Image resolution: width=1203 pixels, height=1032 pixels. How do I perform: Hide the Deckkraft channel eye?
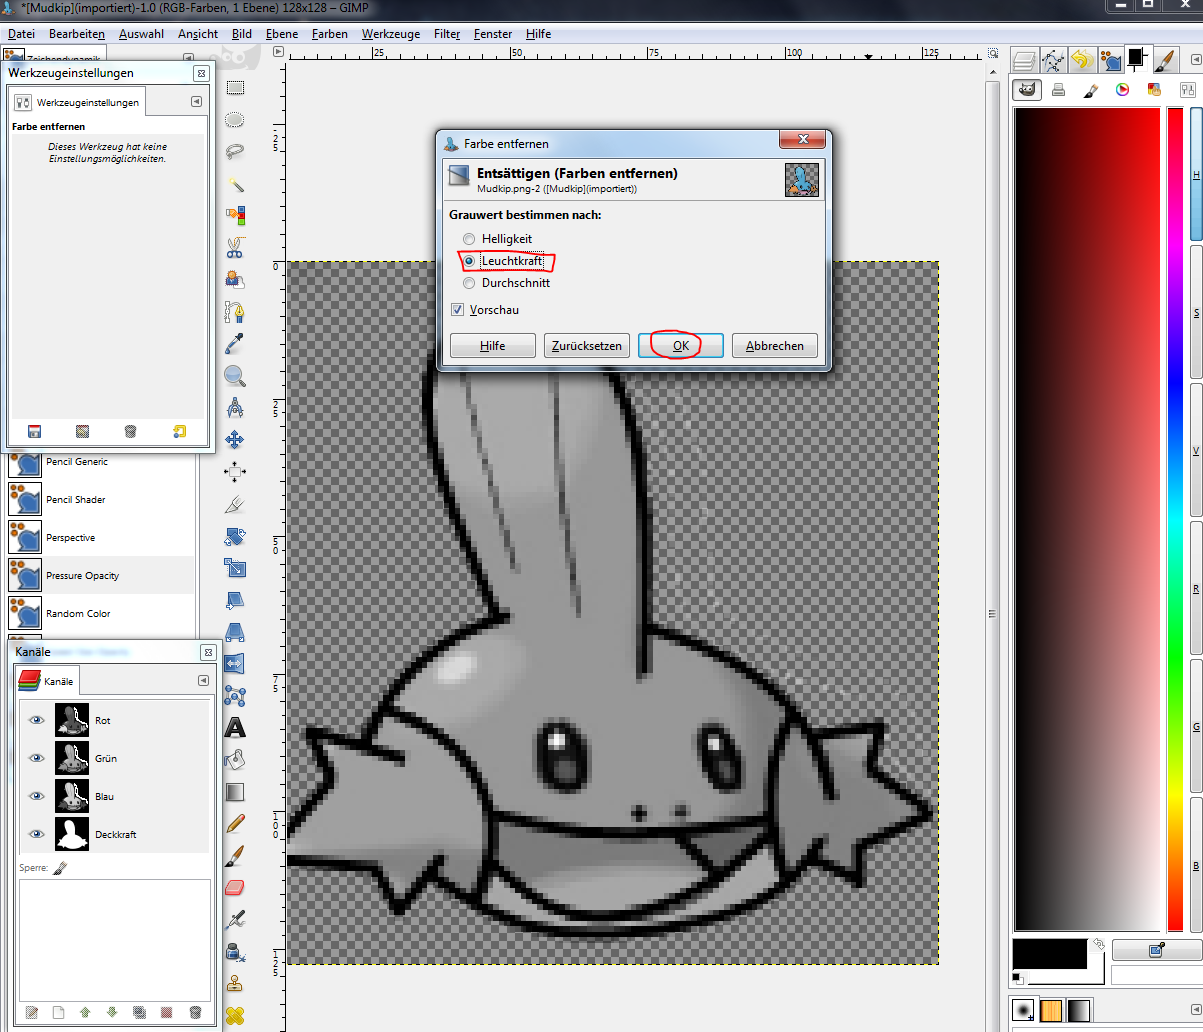(x=37, y=834)
